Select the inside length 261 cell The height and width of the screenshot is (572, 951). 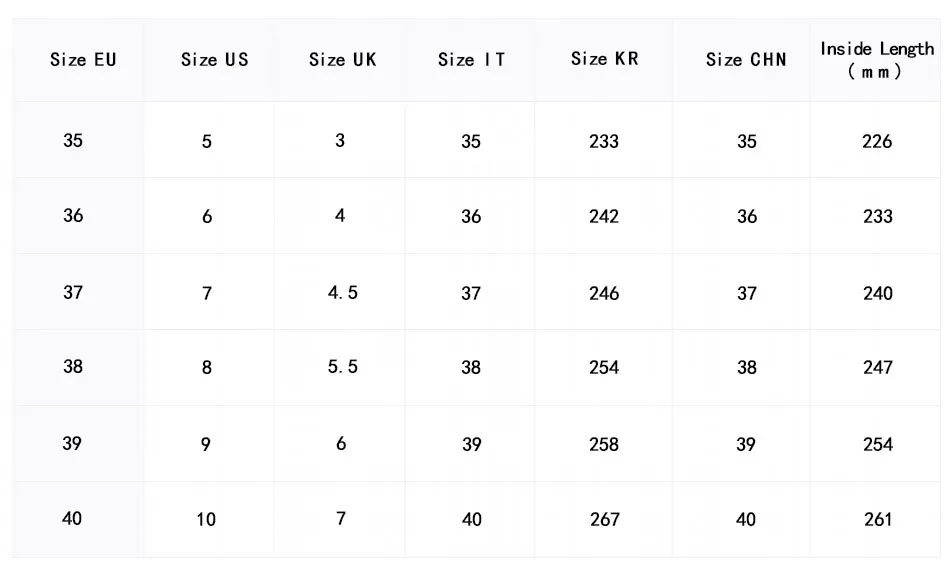877,520
